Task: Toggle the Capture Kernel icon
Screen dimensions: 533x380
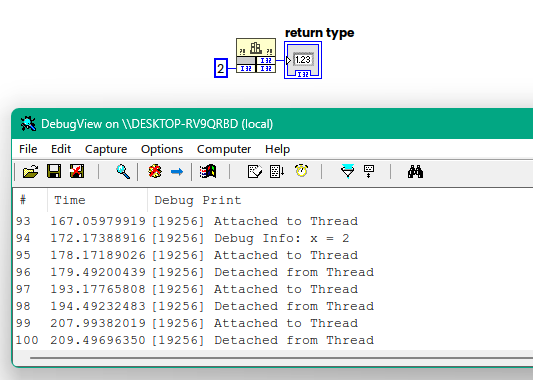Action: [x=155, y=171]
